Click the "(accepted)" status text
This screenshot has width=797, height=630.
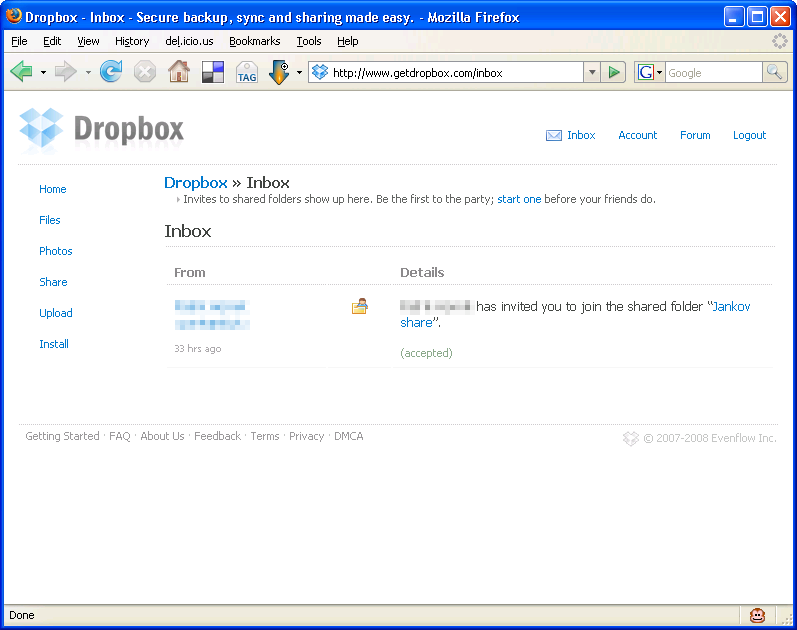[426, 353]
